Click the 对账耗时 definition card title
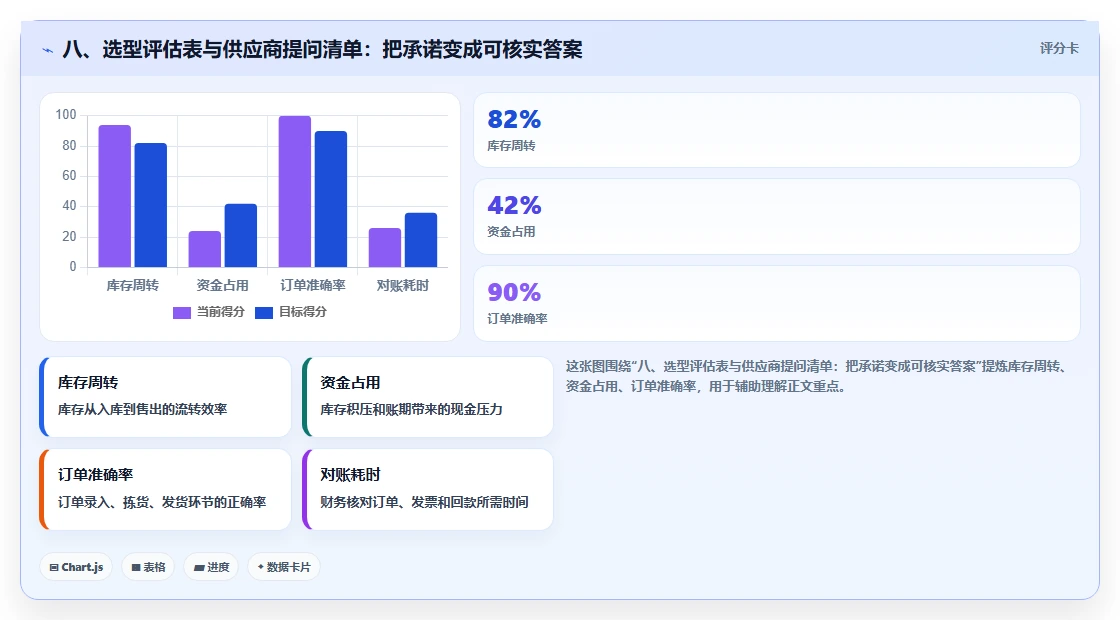The width and height of the screenshot is (1120, 620). pos(350,475)
